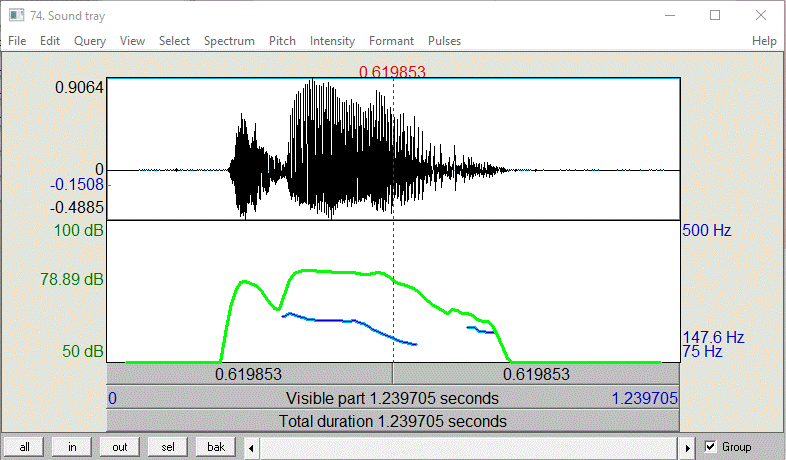Image resolution: width=786 pixels, height=460 pixels.
Task: Open the Pitch menu
Action: [x=282, y=41]
